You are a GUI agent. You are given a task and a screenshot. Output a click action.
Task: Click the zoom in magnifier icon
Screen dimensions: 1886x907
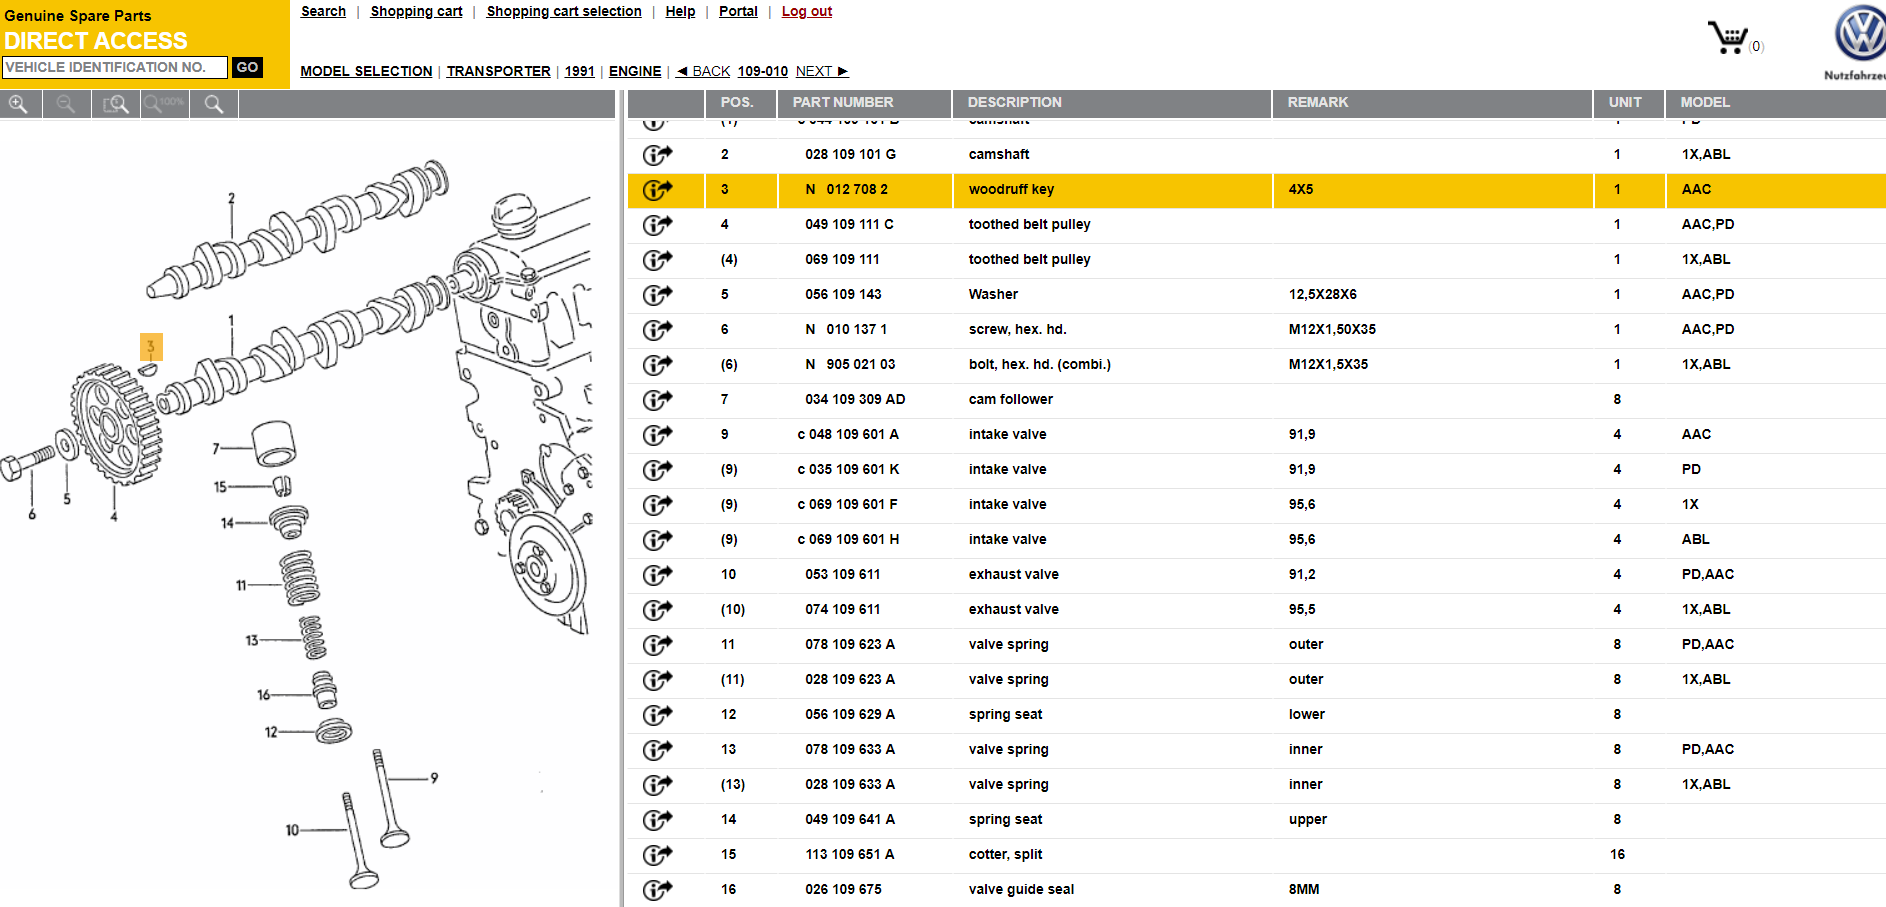pyautogui.click(x=19, y=104)
